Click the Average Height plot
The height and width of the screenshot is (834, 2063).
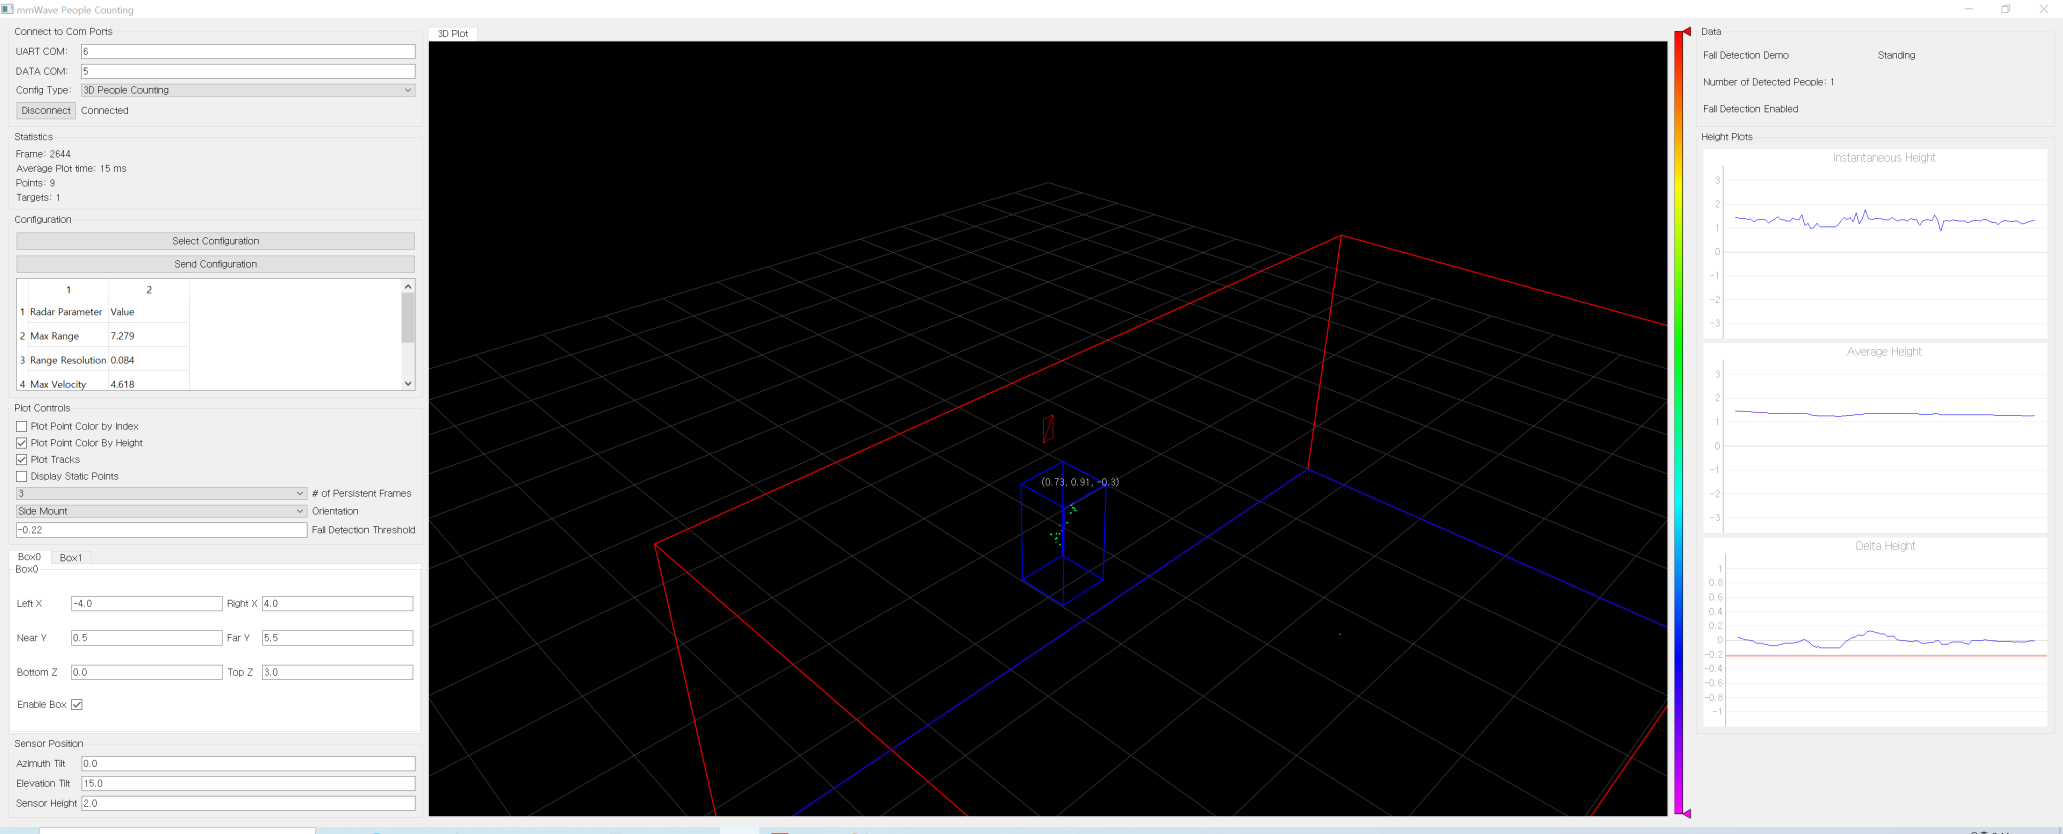1876,438
